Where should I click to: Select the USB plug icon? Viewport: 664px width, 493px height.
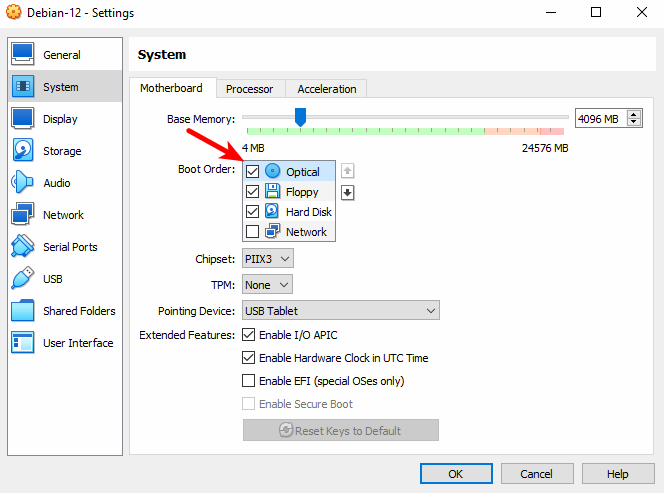pyautogui.click(x=23, y=279)
